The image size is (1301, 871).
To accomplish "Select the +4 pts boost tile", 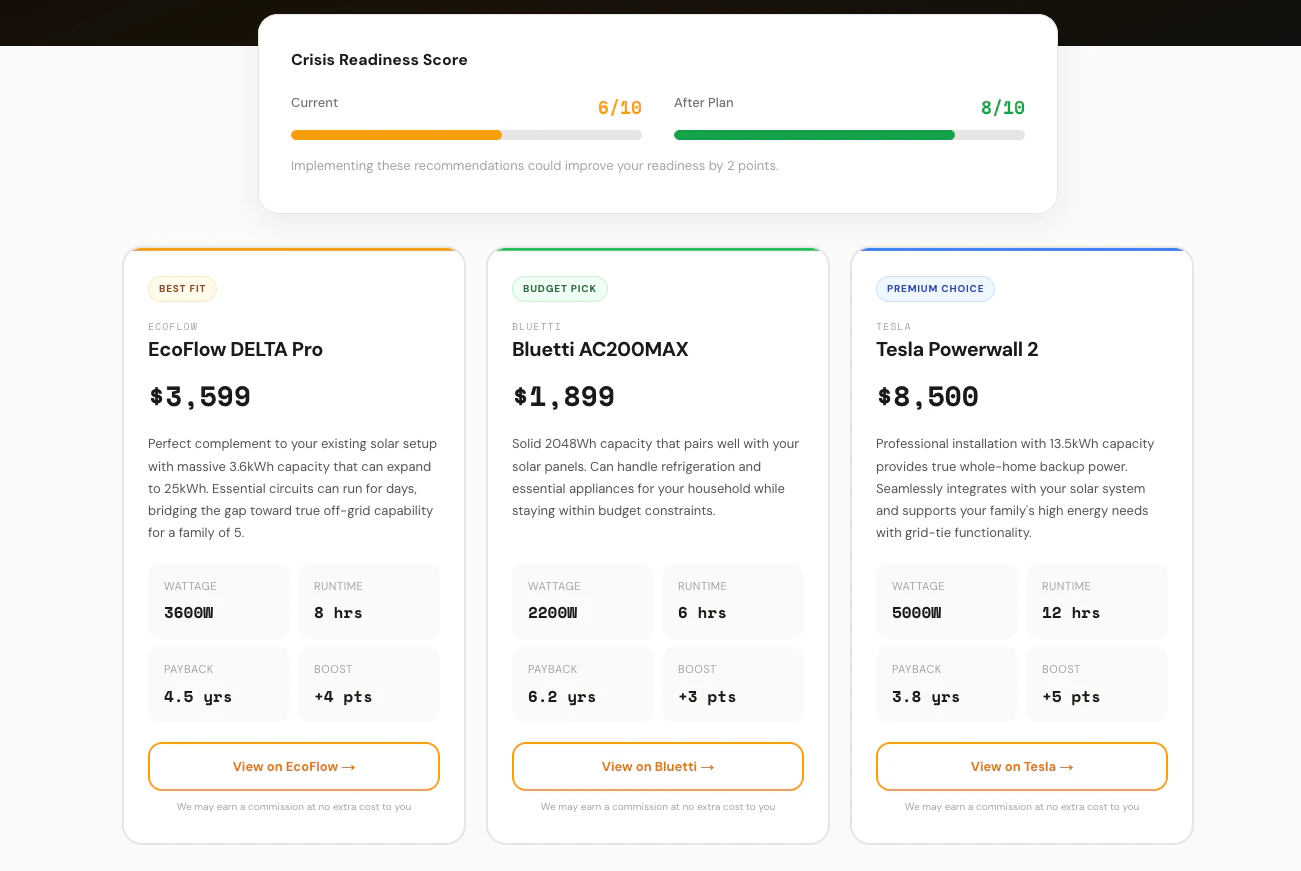I will [x=369, y=684].
